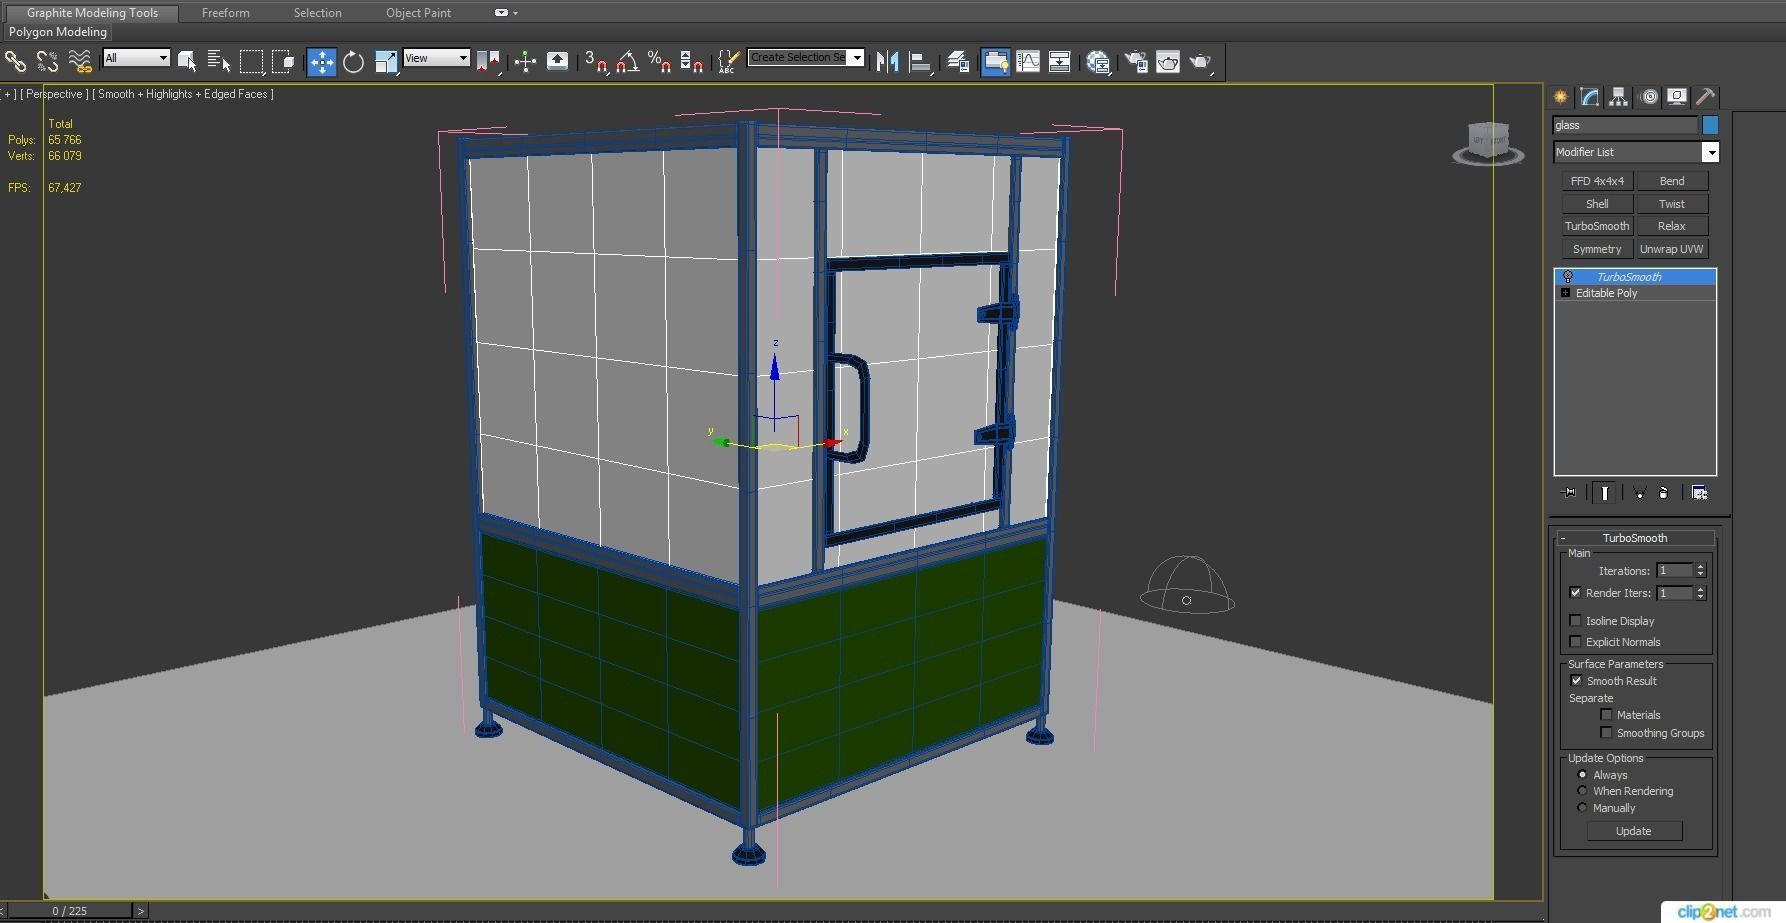Apply the Shell modifier button
The width and height of the screenshot is (1786, 923).
1597,204
